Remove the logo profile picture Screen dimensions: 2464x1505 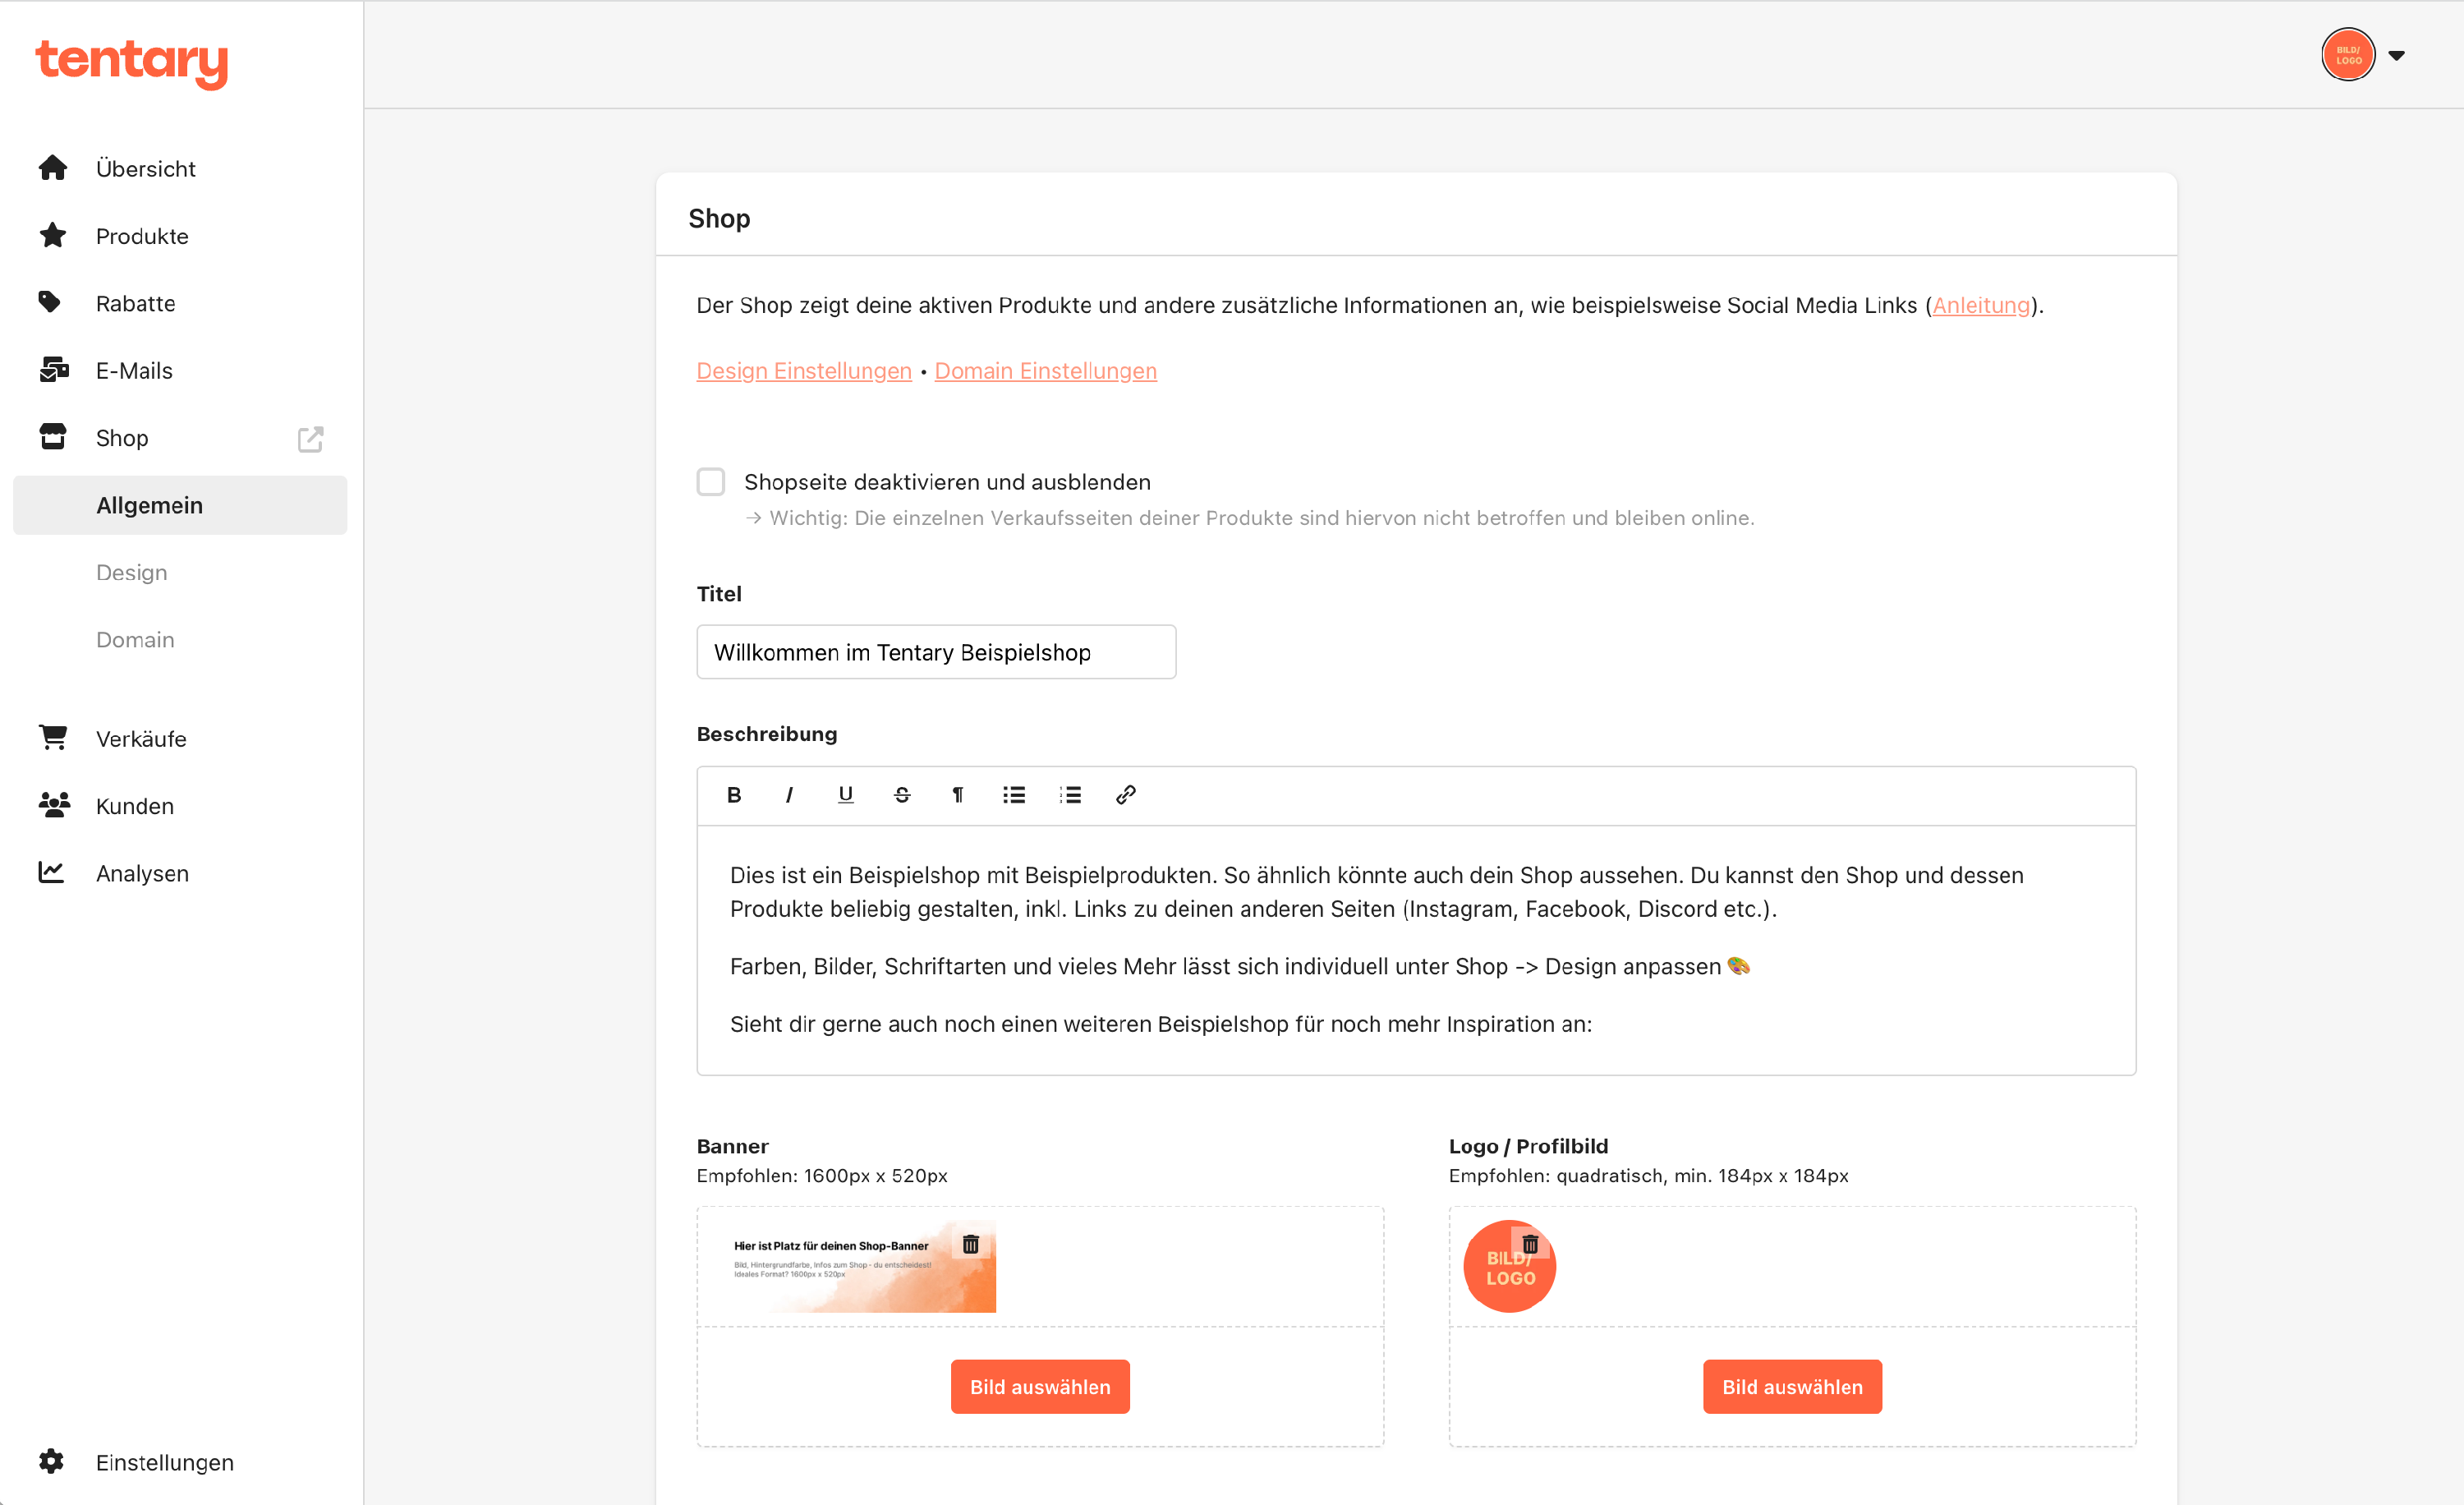pyautogui.click(x=1530, y=1244)
